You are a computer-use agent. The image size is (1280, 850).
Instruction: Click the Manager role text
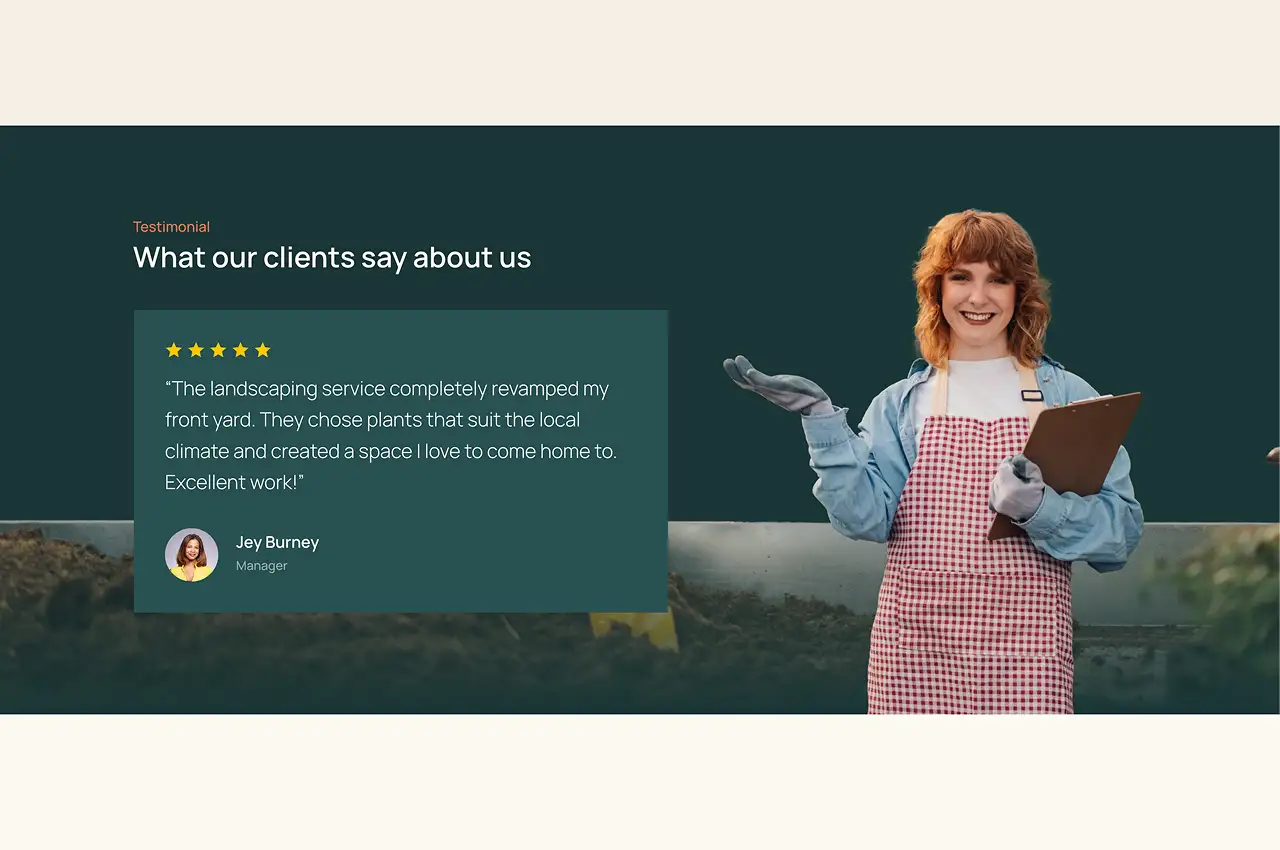coord(261,566)
